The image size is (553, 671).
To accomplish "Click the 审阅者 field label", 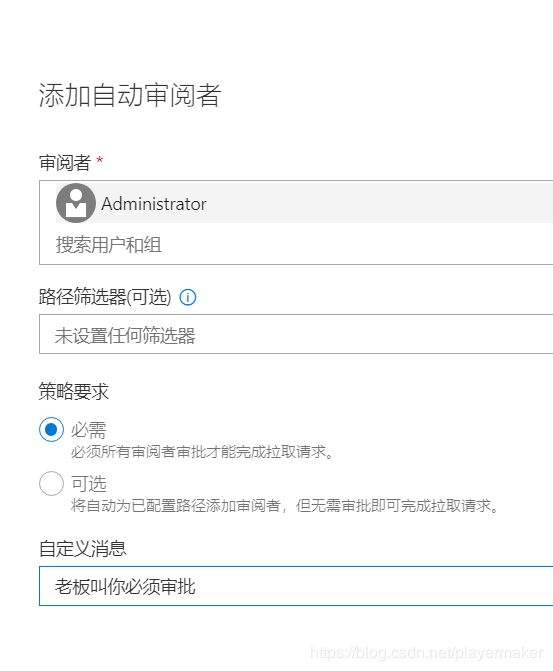I will click(65, 163).
